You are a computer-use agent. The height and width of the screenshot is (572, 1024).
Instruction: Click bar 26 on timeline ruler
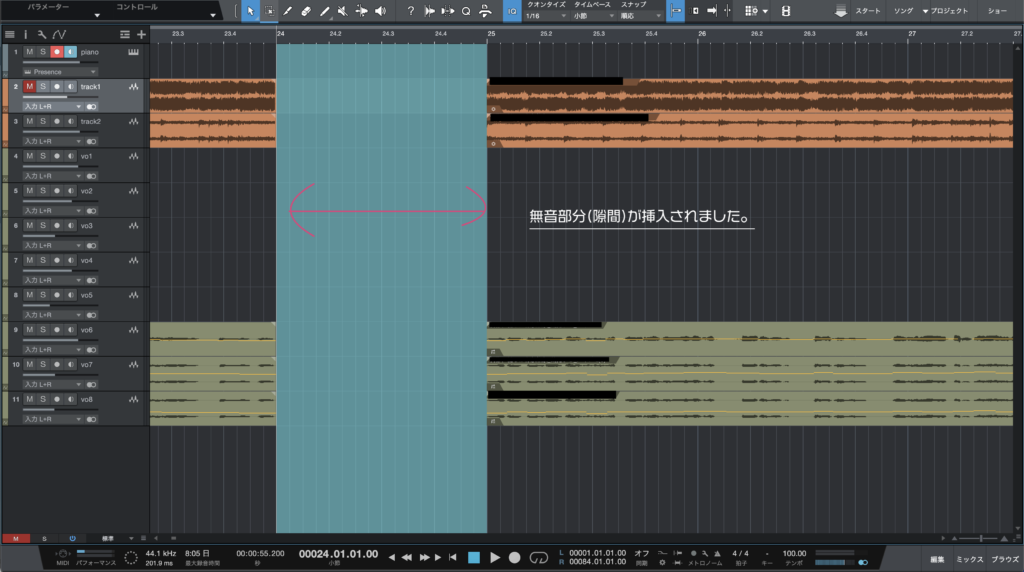(702, 34)
